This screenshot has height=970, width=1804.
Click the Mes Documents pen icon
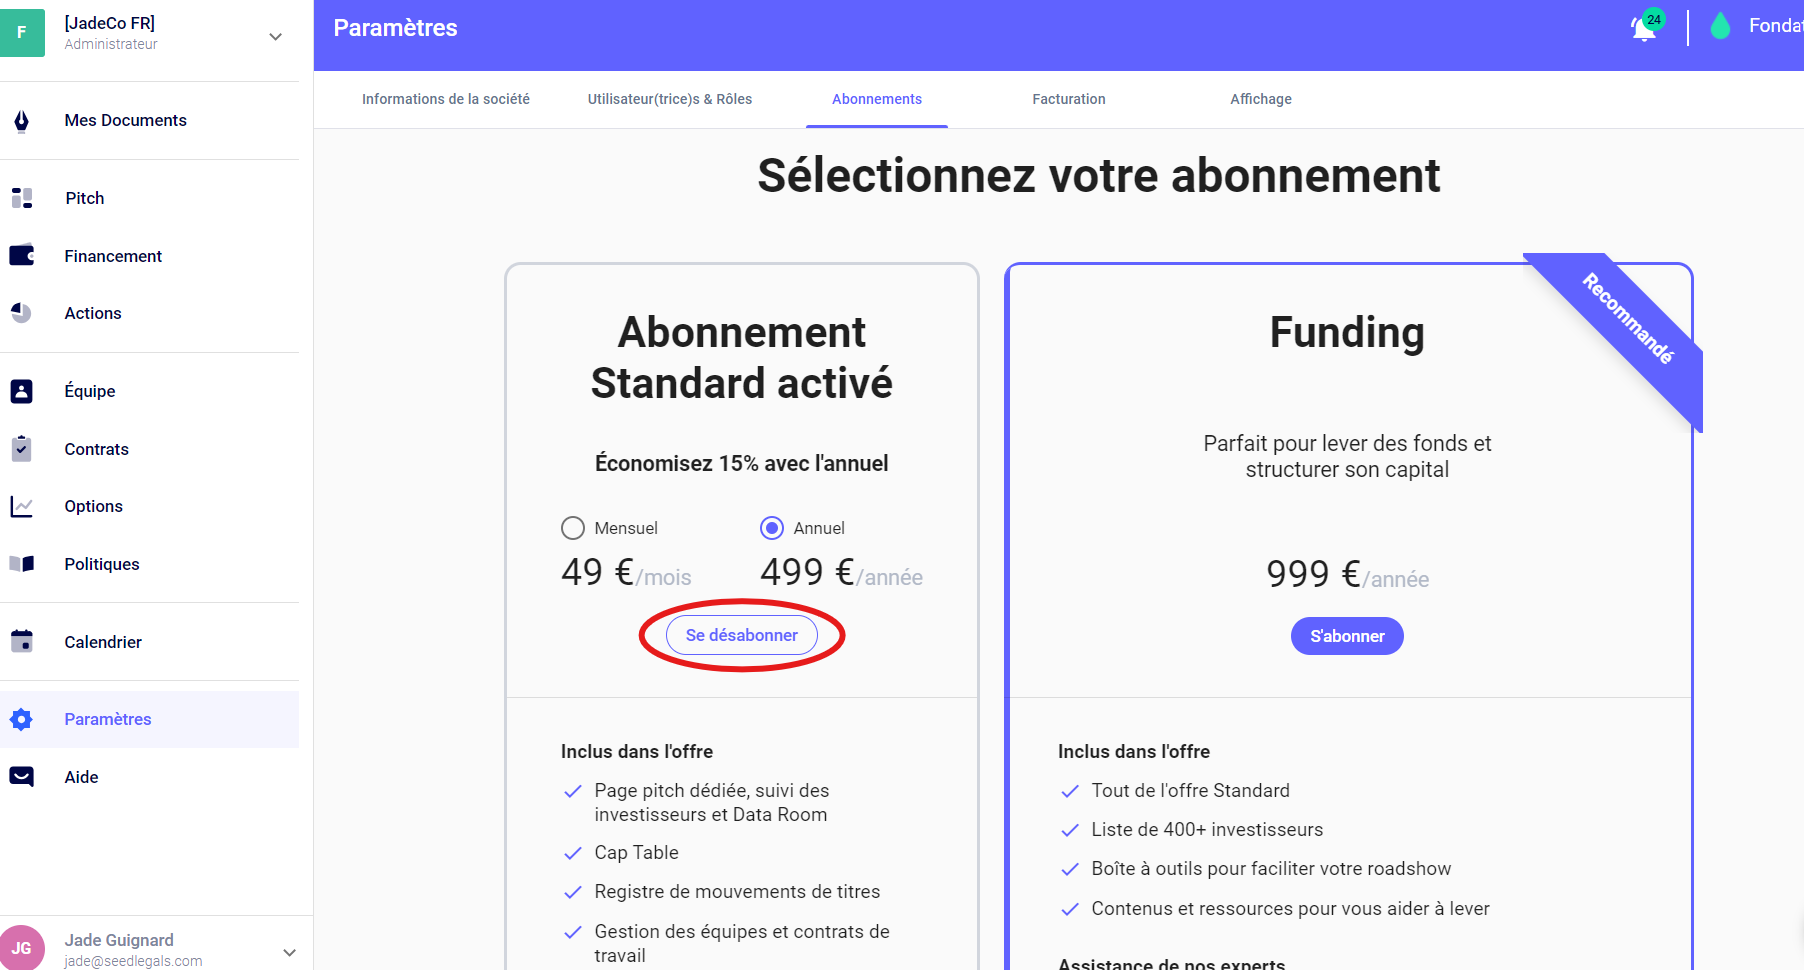(x=21, y=121)
